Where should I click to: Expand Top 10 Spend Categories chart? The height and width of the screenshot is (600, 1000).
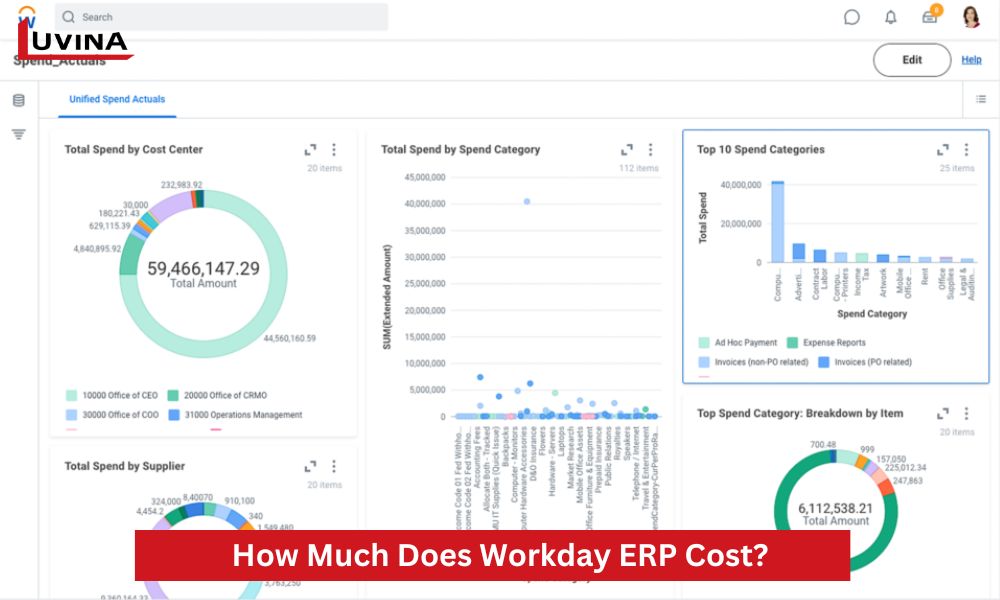point(943,150)
